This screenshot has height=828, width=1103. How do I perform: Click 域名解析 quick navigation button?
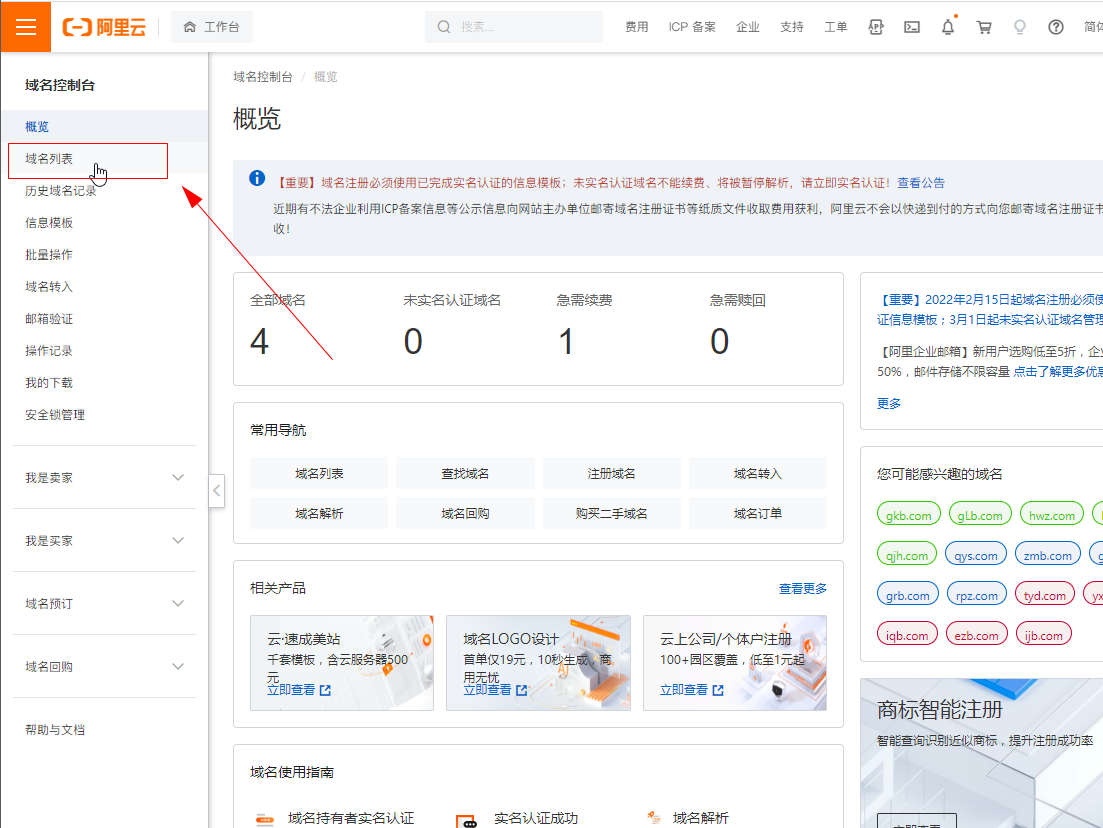coord(319,514)
